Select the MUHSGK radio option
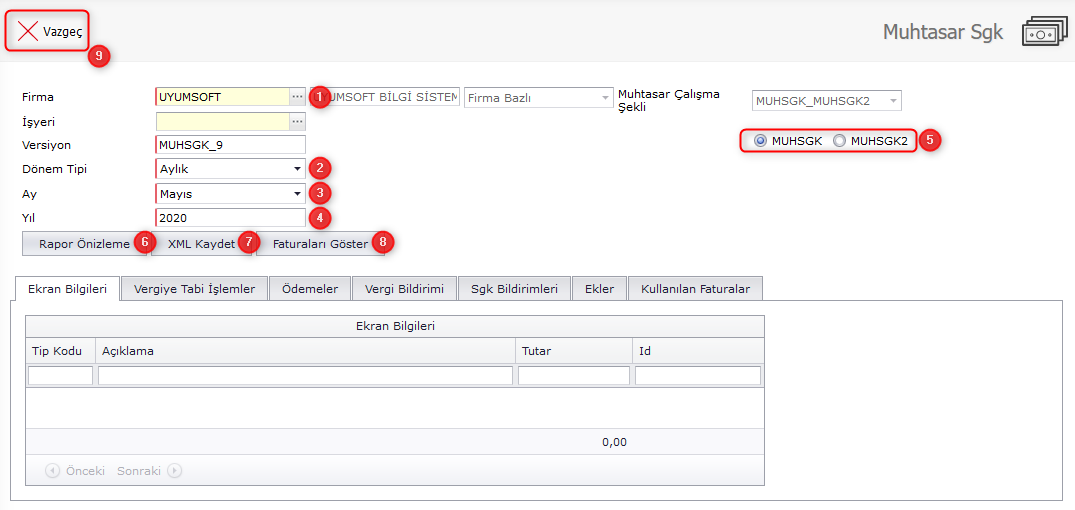This screenshot has height=510, width=1075. 761,141
